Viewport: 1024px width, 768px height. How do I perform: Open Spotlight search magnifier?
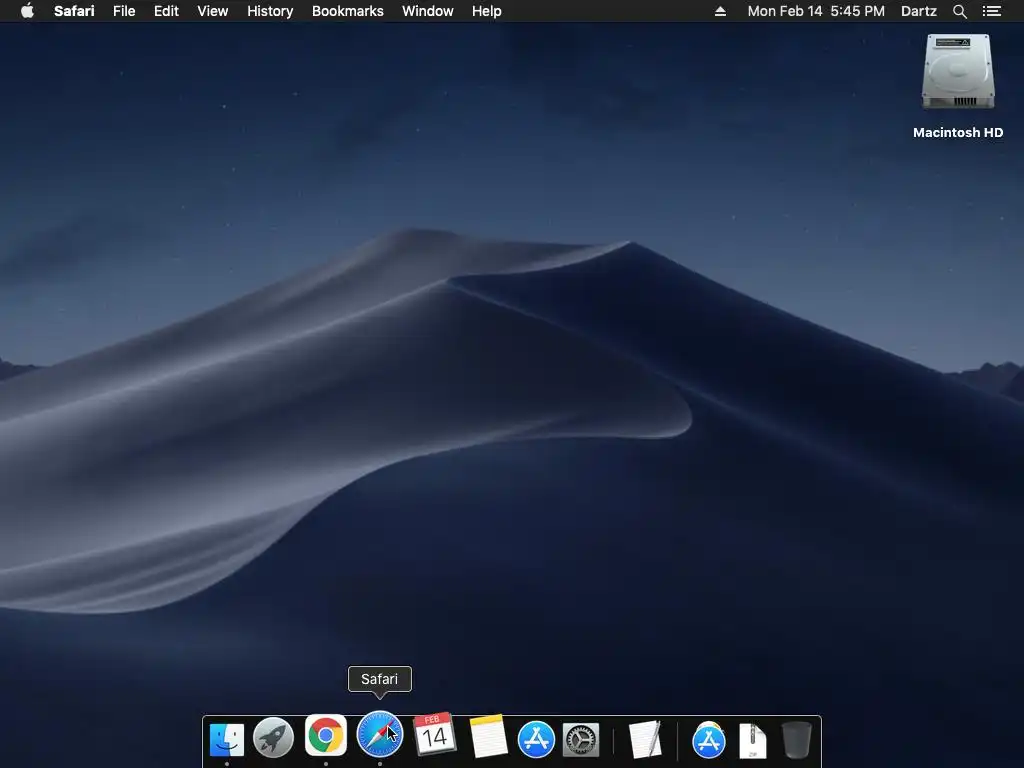coord(959,11)
